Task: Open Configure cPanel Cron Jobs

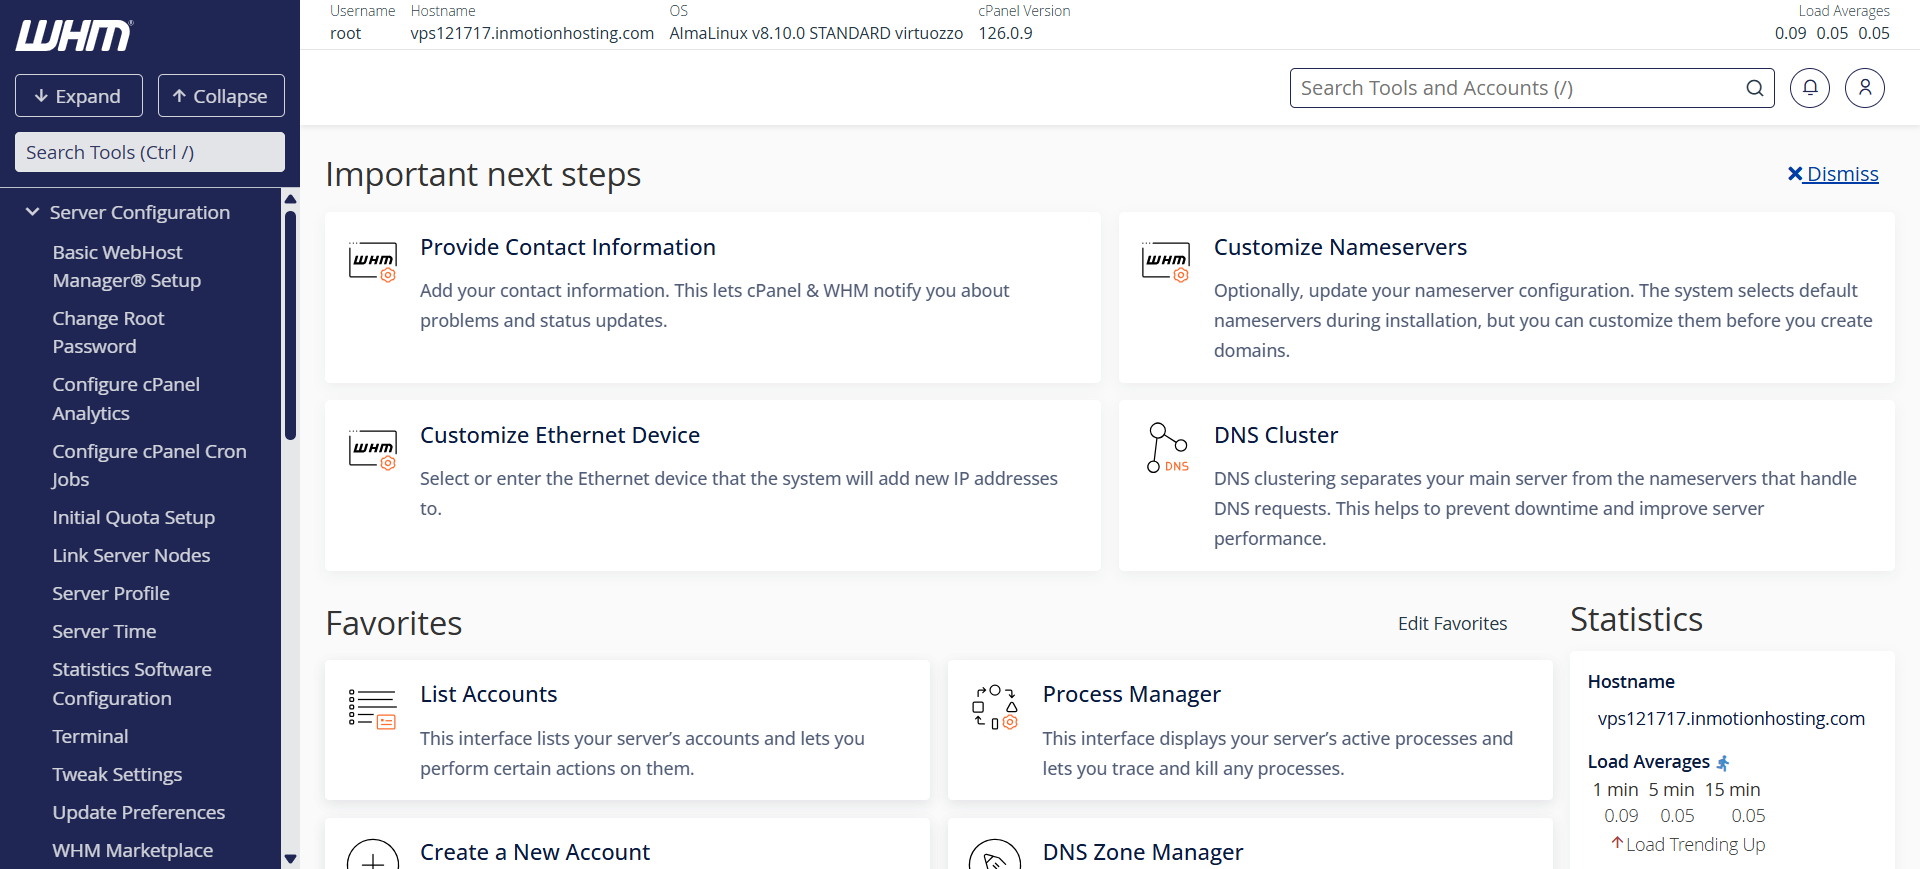Action: click(x=149, y=465)
